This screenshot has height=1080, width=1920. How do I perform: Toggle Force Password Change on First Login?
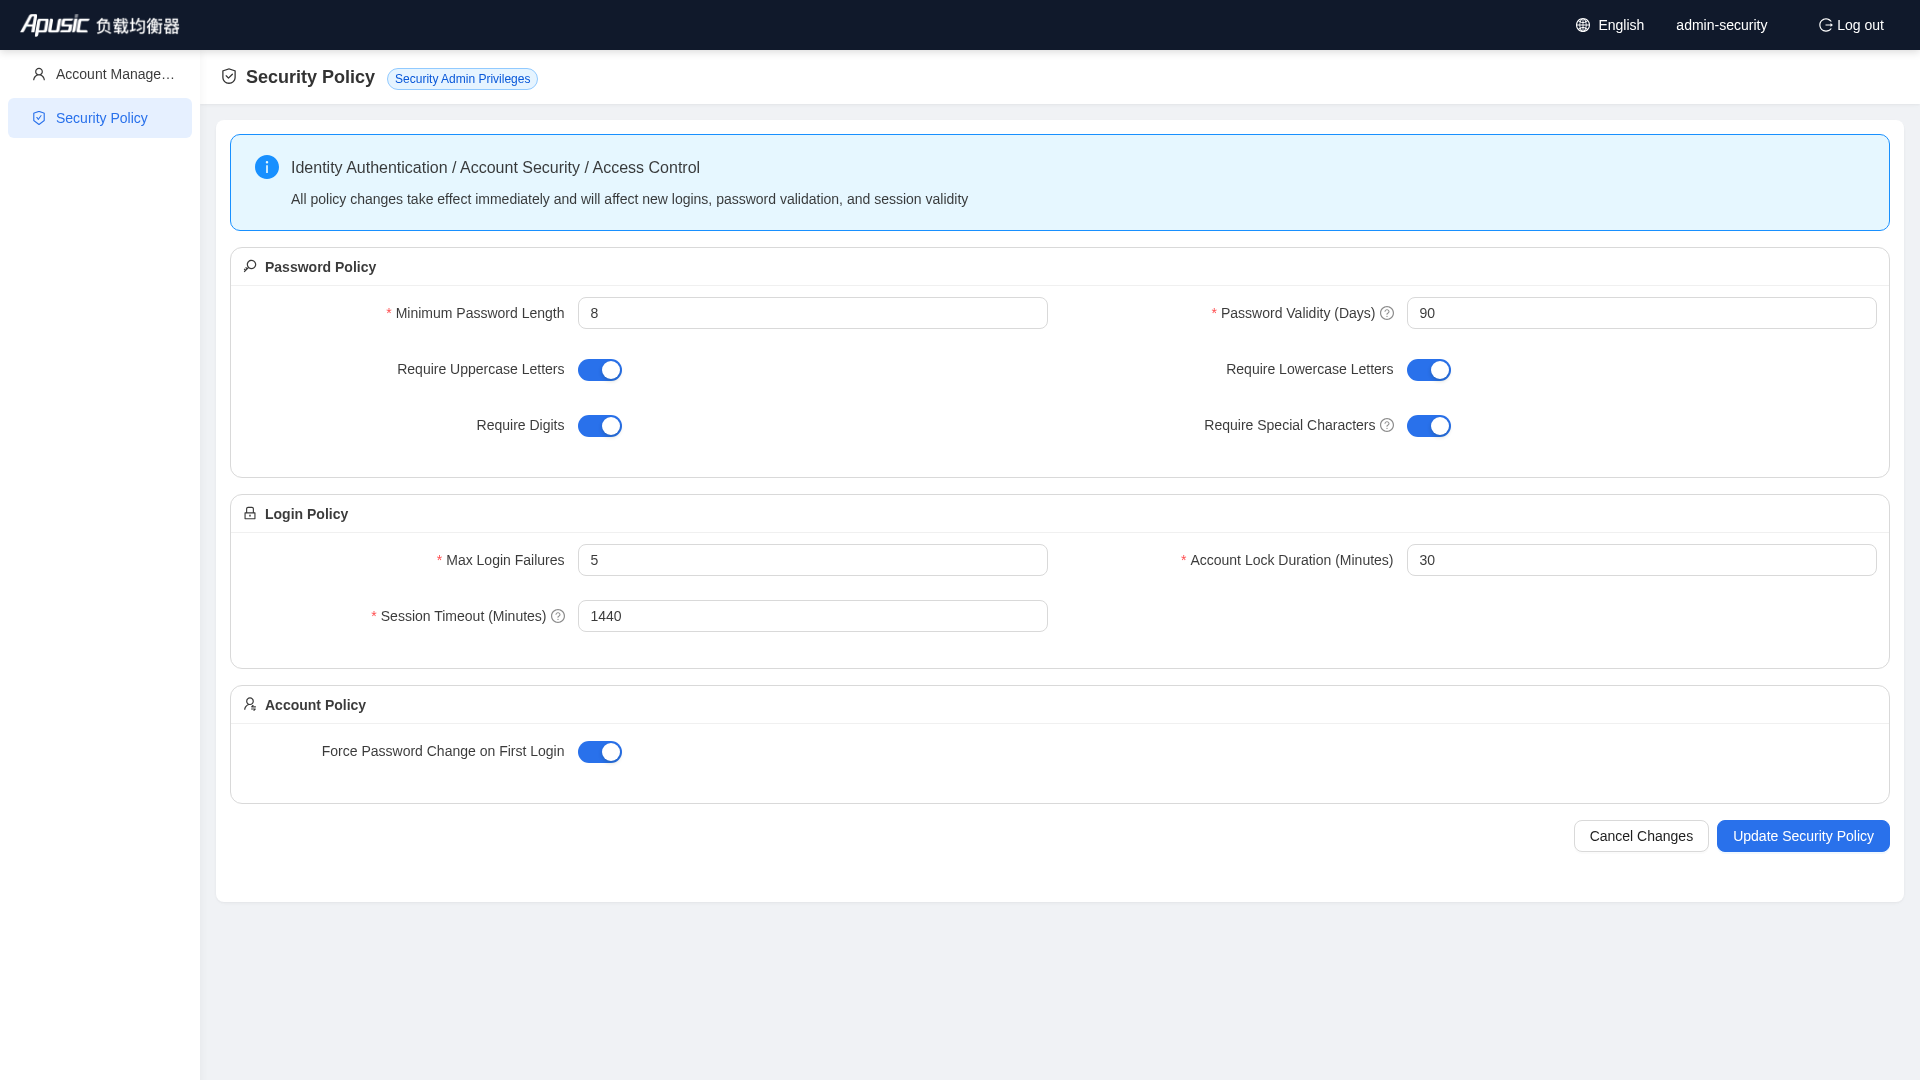tap(600, 752)
